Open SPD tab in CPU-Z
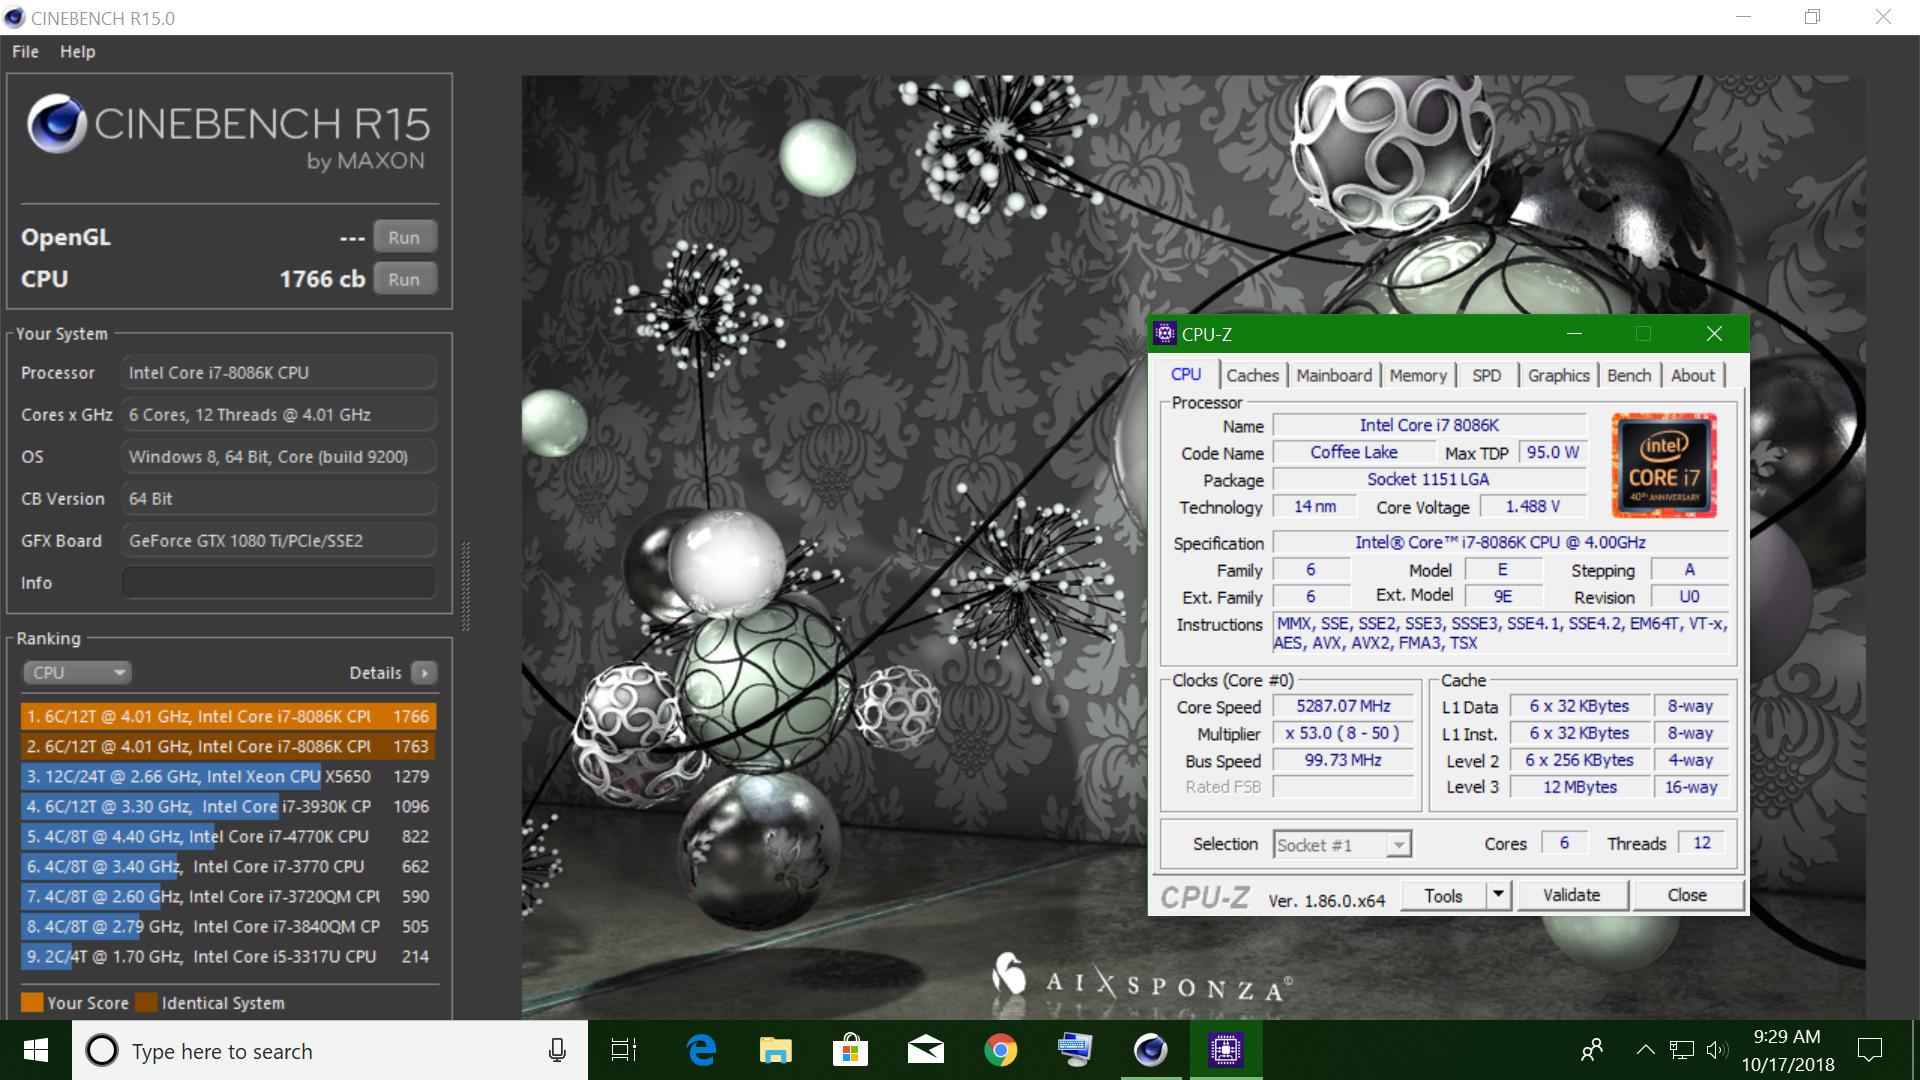Screen dimensions: 1920x1080 (x=1486, y=375)
